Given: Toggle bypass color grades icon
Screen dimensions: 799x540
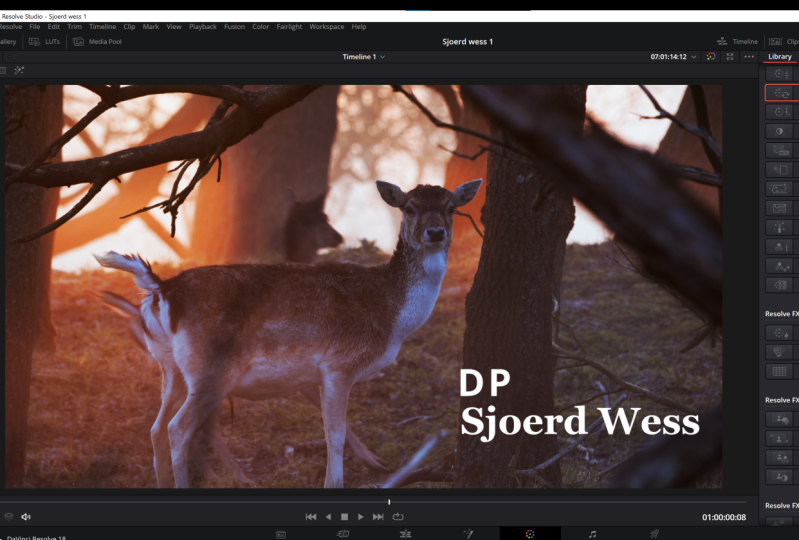Looking at the screenshot, I should click(x=711, y=57).
